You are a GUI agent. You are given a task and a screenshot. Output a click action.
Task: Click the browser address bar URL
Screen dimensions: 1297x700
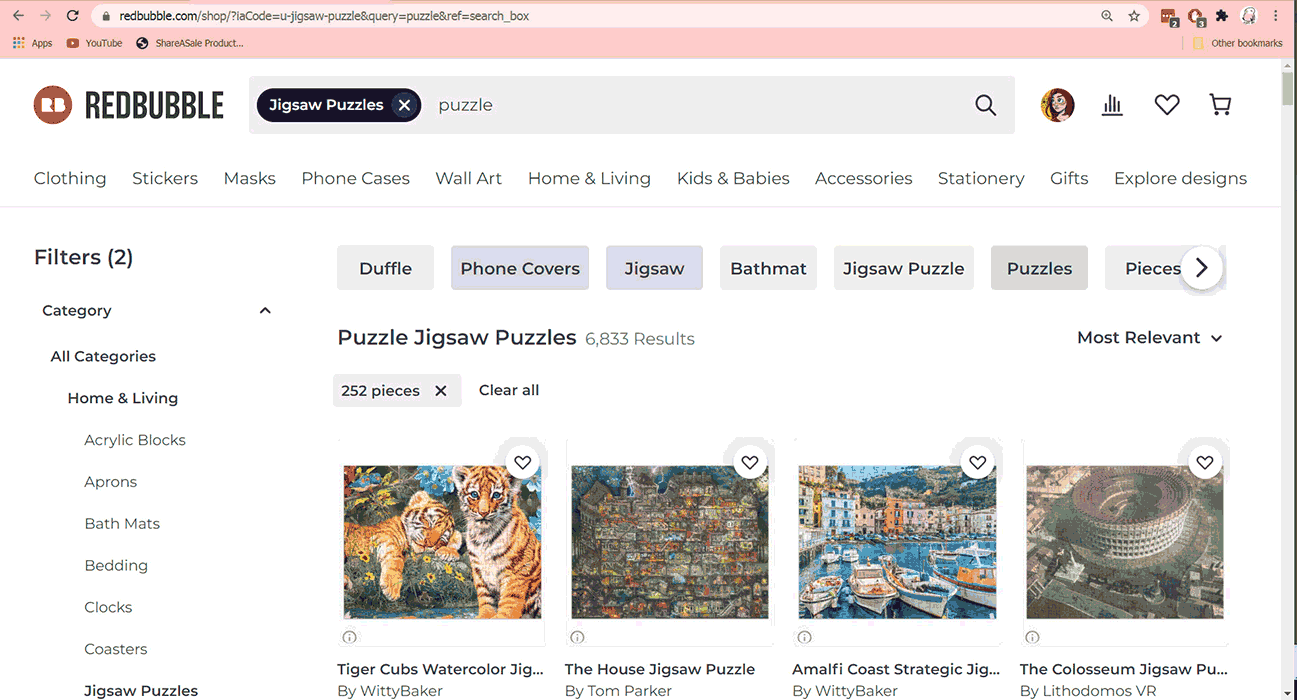[x=324, y=16]
